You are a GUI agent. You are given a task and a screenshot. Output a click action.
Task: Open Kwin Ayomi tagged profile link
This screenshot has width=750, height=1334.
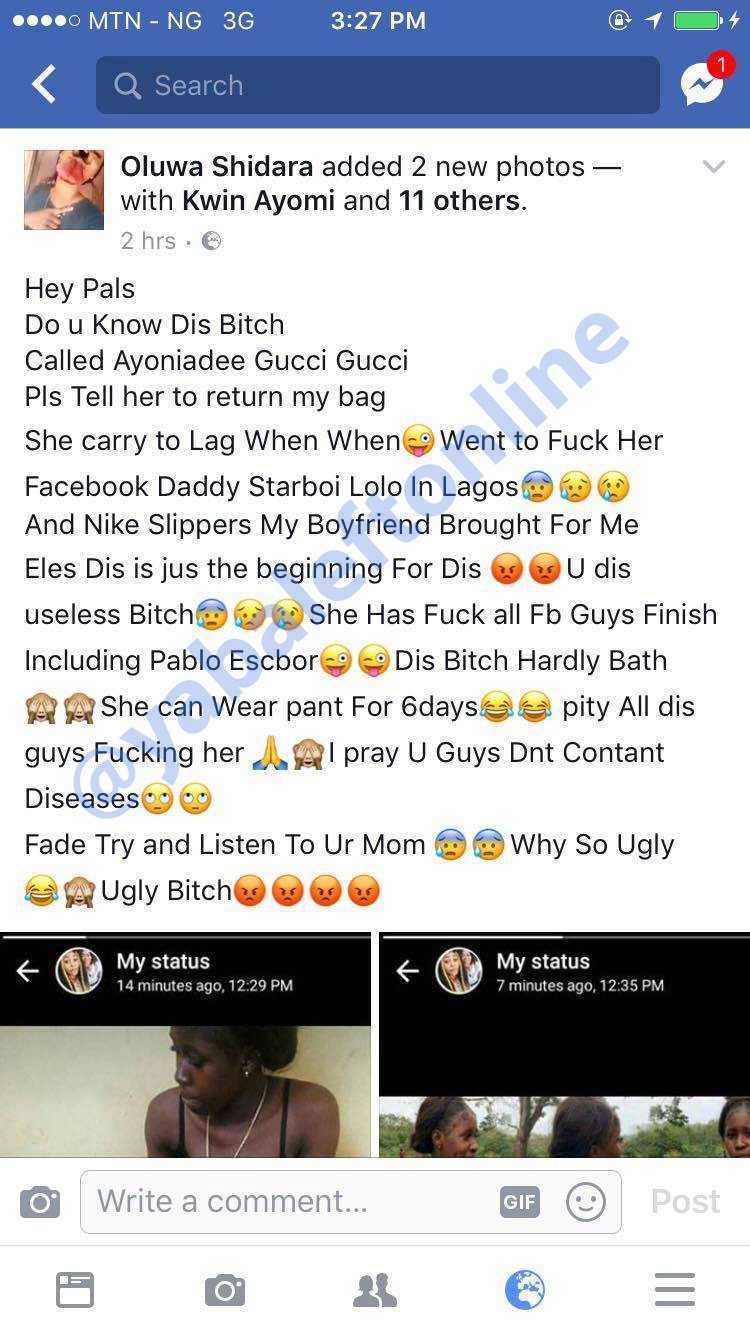click(x=258, y=200)
